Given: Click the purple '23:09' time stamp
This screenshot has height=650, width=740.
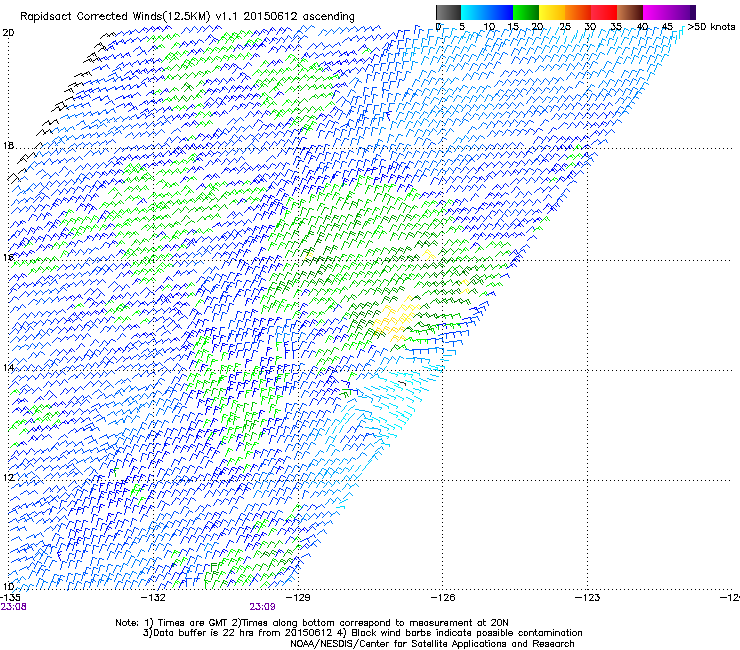Looking at the screenshot, I should click(262, 607).
